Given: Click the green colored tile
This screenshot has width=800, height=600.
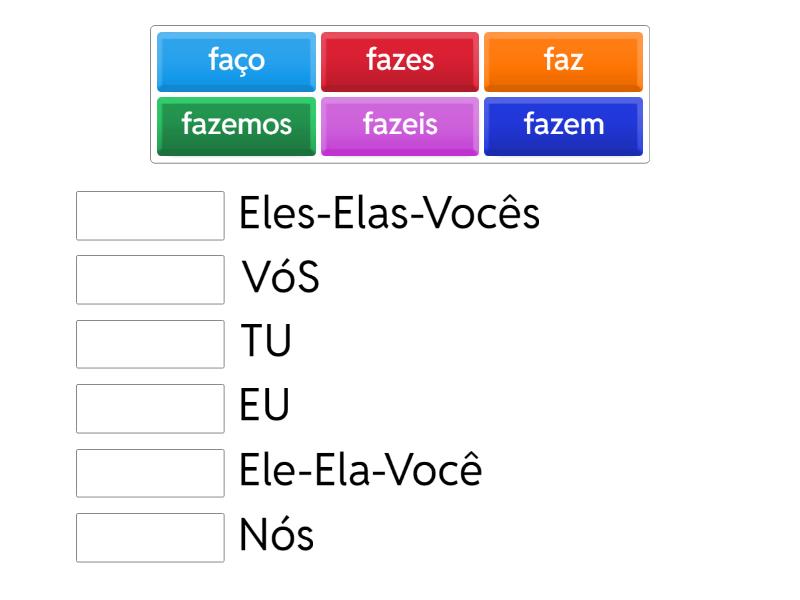Looking at the screenshot, I should point(236,125).
